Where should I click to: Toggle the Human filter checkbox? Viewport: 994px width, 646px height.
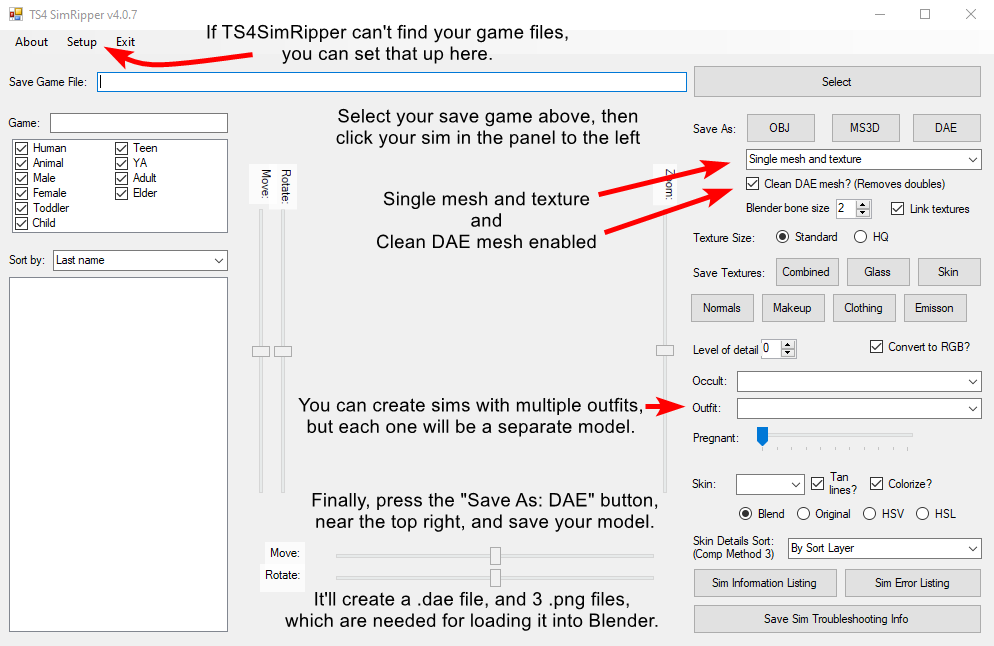[22, 148]
